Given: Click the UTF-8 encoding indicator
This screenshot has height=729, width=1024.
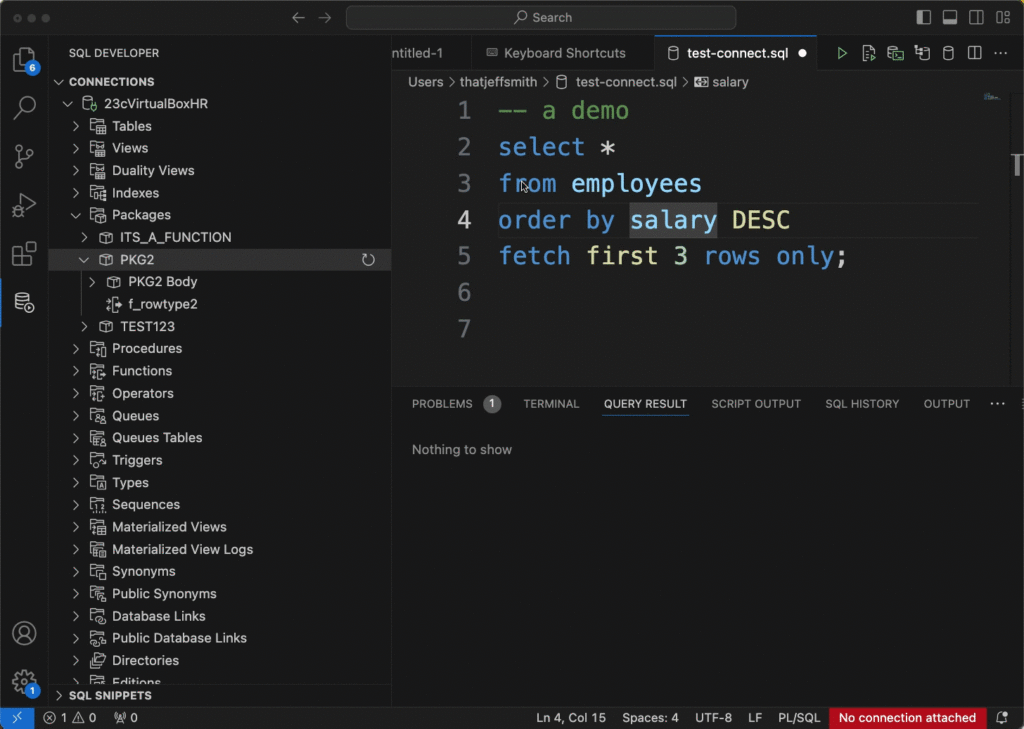Looking at the screenshot, I should 713,718.
